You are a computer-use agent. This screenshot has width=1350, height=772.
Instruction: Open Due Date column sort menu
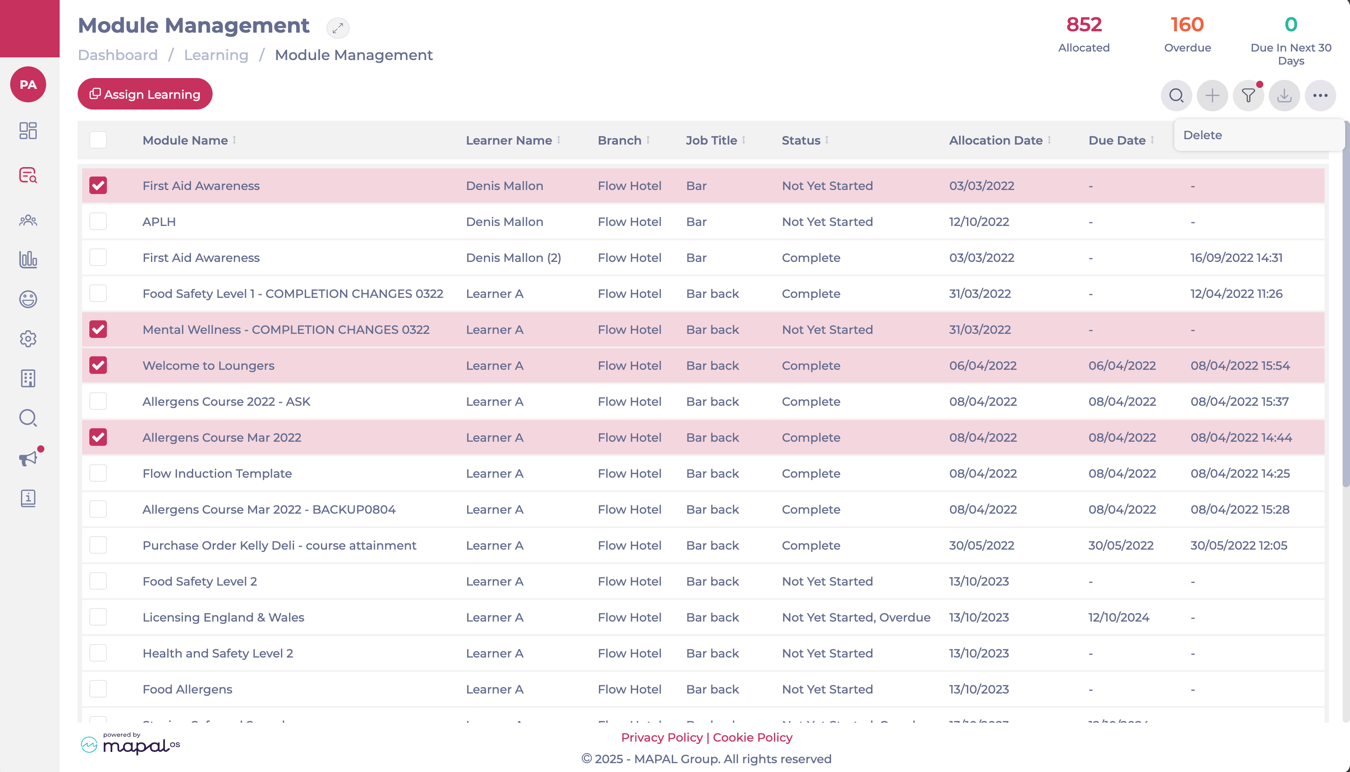point(1152,140)
